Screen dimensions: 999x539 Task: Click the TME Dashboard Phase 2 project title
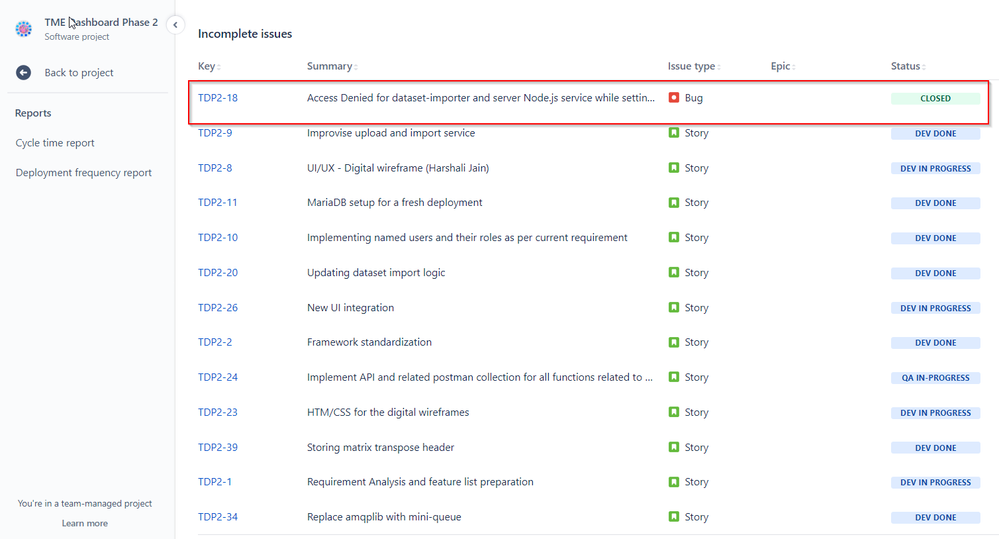[101, 22]
